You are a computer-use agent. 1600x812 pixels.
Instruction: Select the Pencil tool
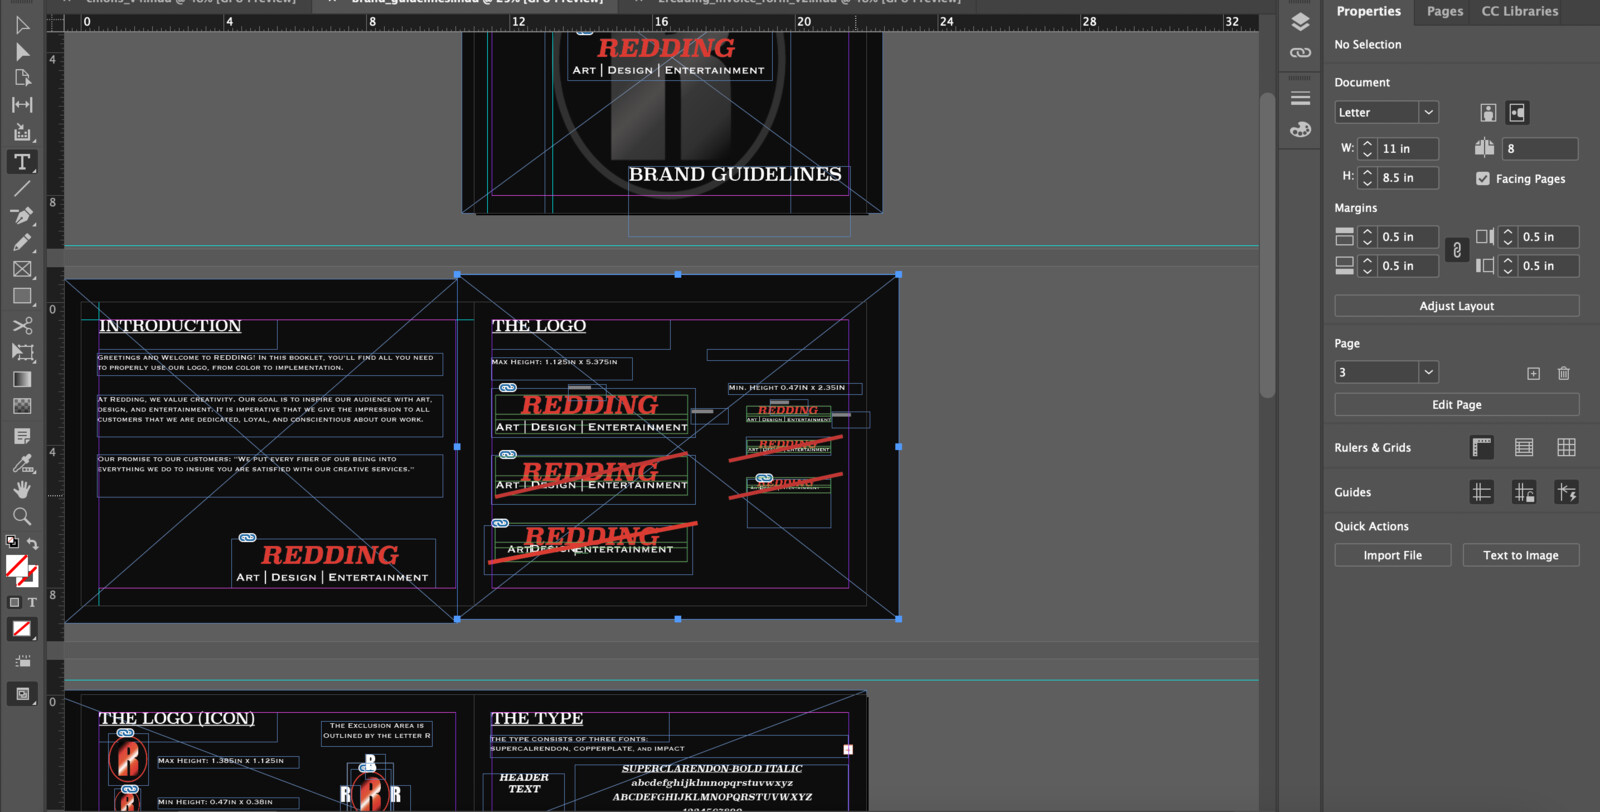[x=22, y=242]
